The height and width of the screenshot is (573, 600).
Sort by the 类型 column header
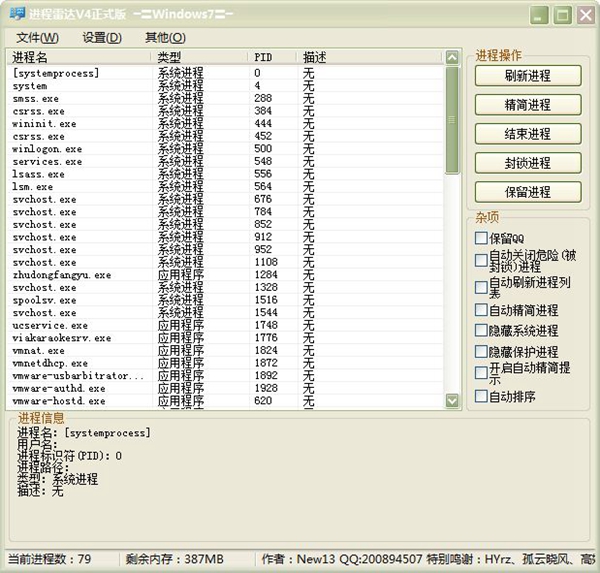(x=200, y=57)
